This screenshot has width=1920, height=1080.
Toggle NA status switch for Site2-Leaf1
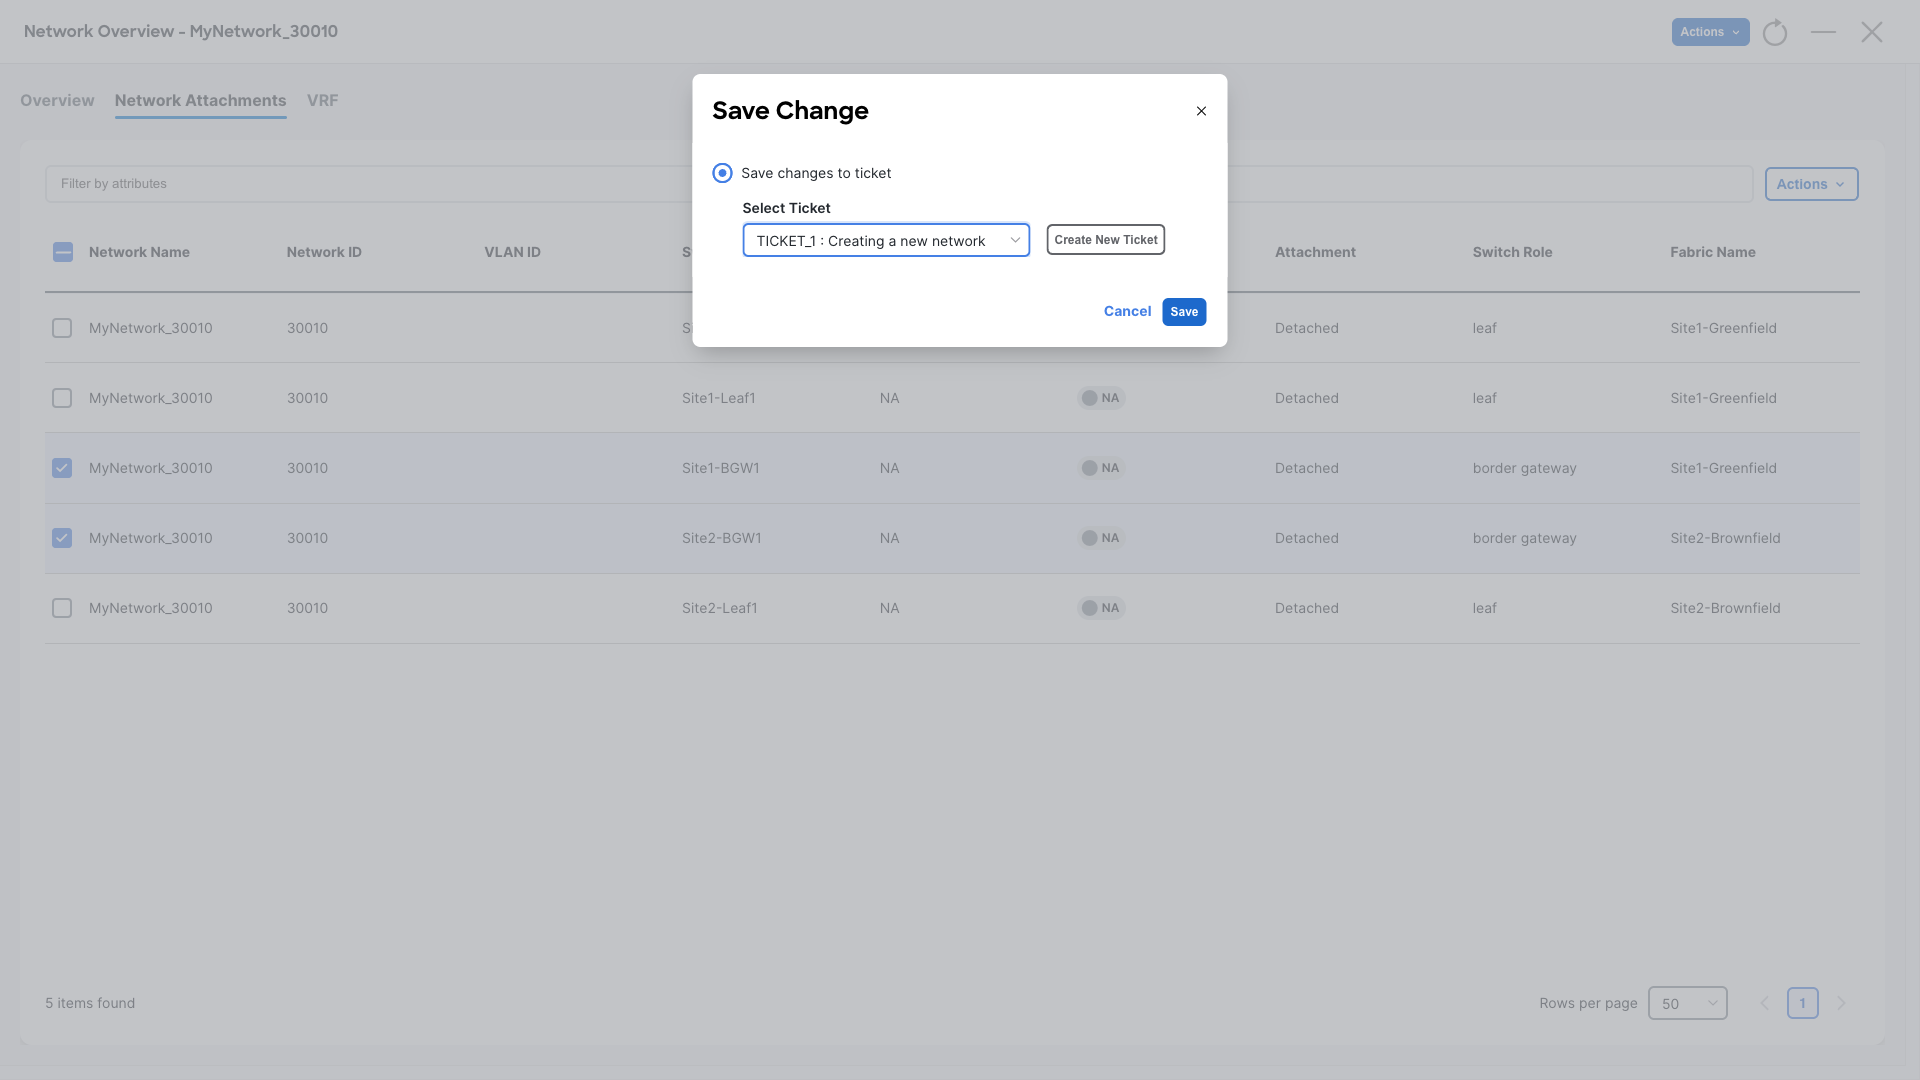pyautogui.click(x=1101, y=608)
